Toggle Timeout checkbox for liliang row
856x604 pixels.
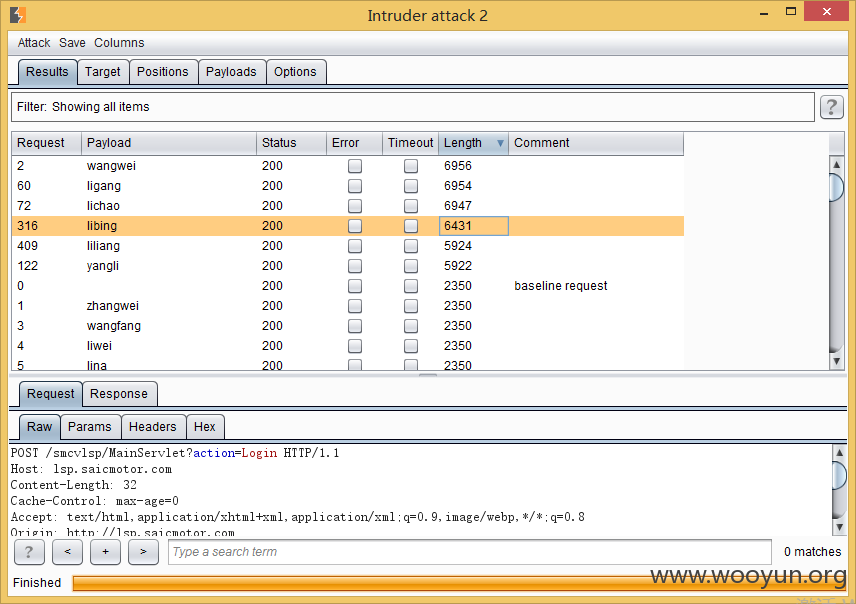click(x=411, y=246)
